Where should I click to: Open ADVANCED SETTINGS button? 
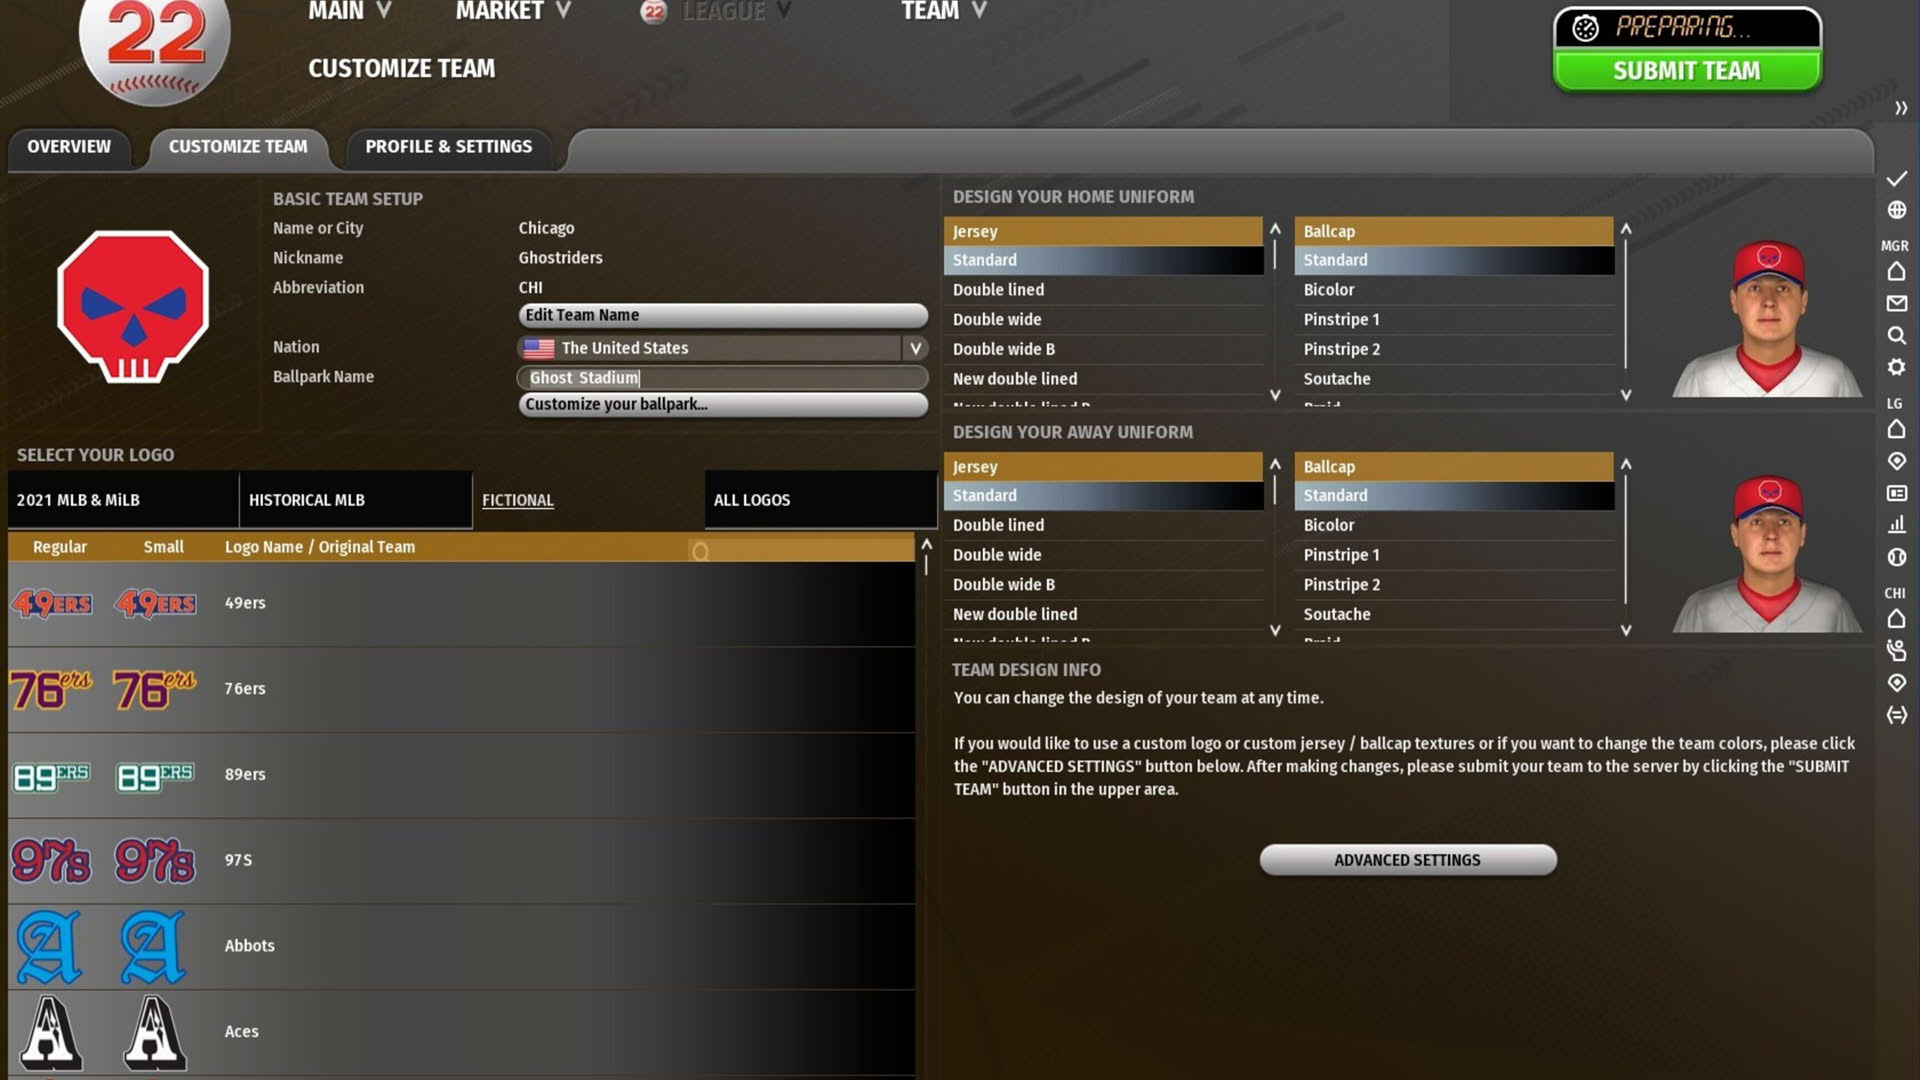pos(1407,860)
